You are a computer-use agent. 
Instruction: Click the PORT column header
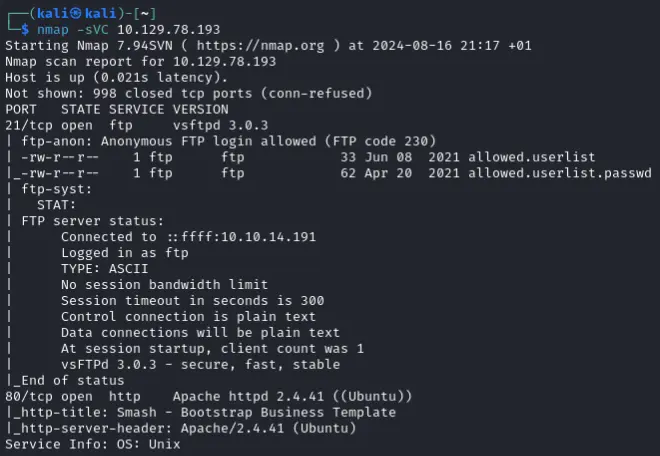pyautogui.click(x=21, y=109)
